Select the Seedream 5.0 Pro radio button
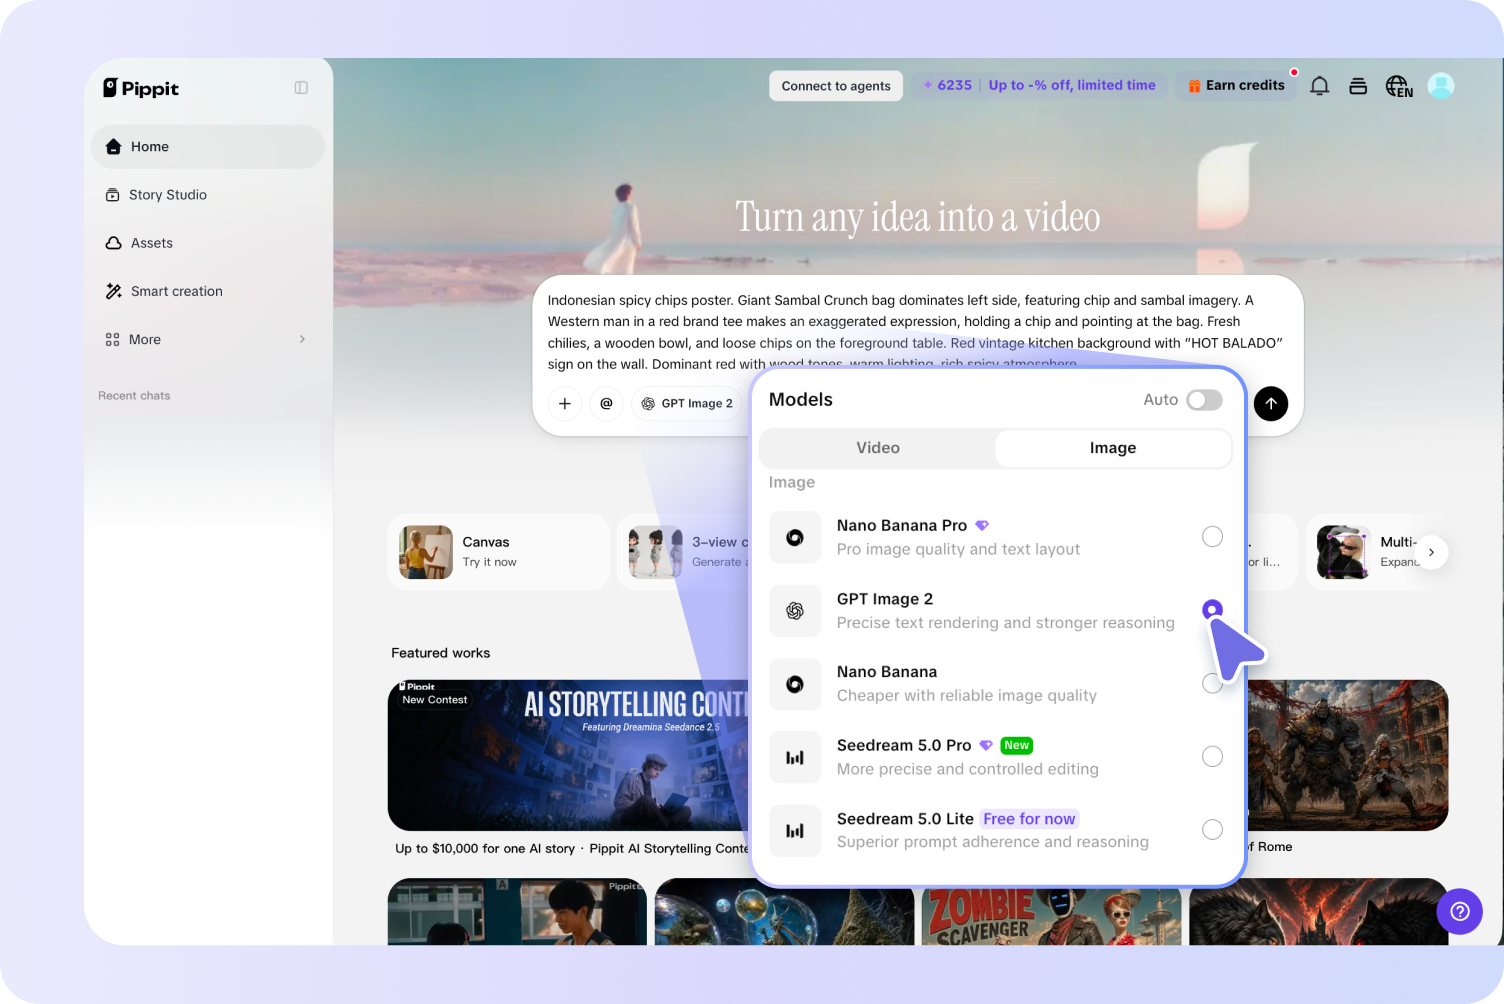Screen dimensions: 1504x1004 [1212, 757]
